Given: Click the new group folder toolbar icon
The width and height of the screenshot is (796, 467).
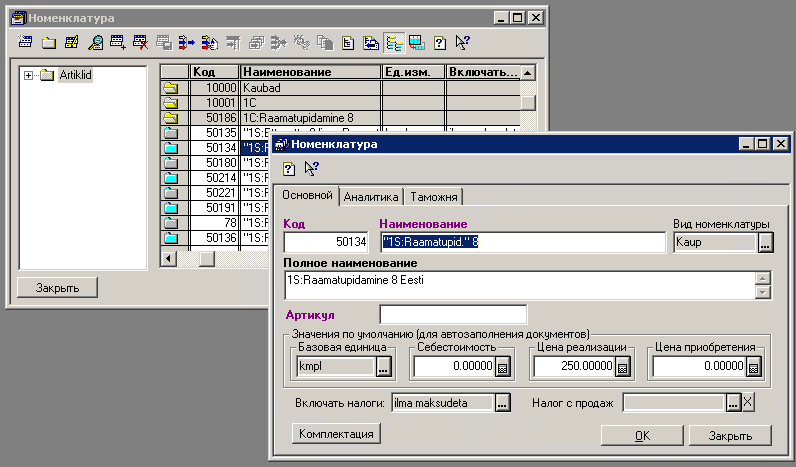Looking at the screenshot, I should 49,43.
